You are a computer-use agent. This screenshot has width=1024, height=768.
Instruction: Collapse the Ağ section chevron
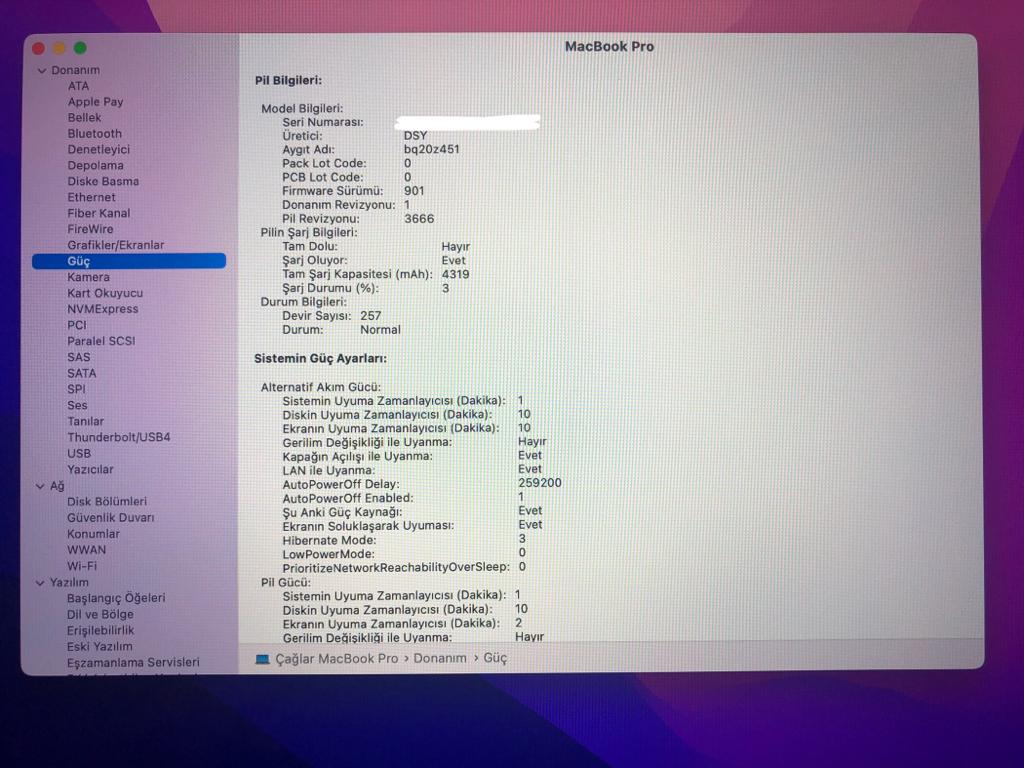point(41,486)
